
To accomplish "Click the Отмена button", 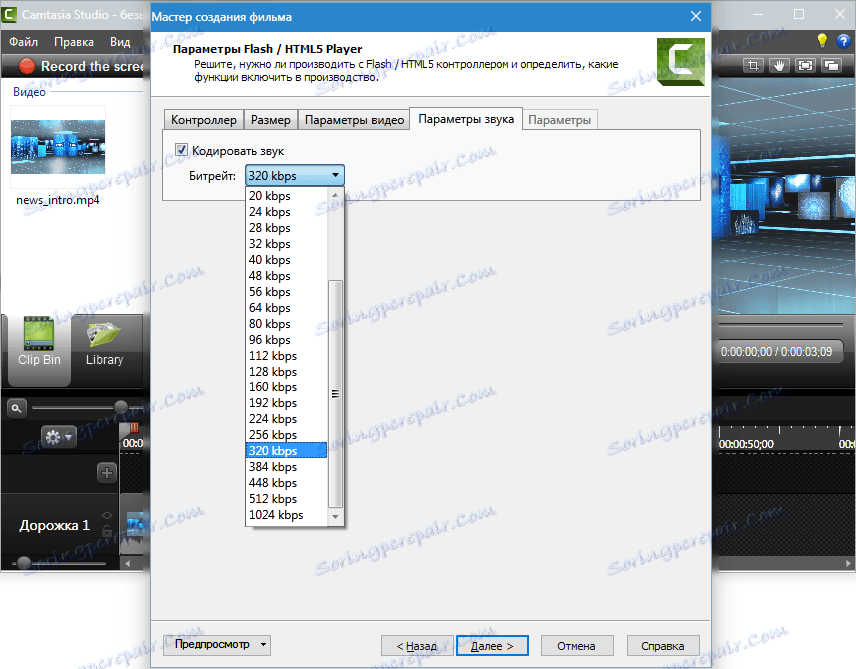I will [577, 645].
